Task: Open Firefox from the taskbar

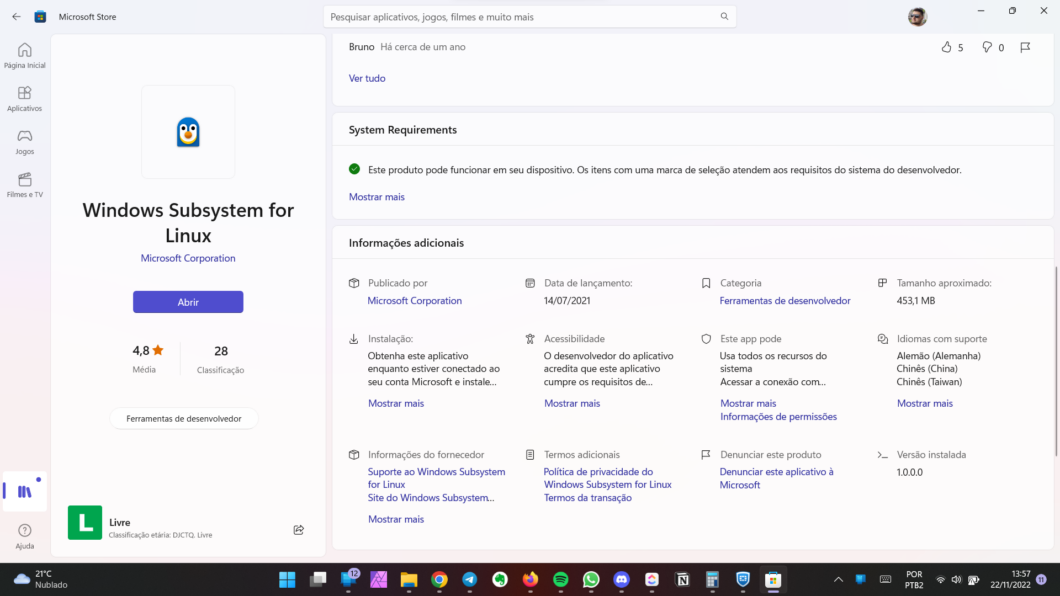Action: (531, 580)
